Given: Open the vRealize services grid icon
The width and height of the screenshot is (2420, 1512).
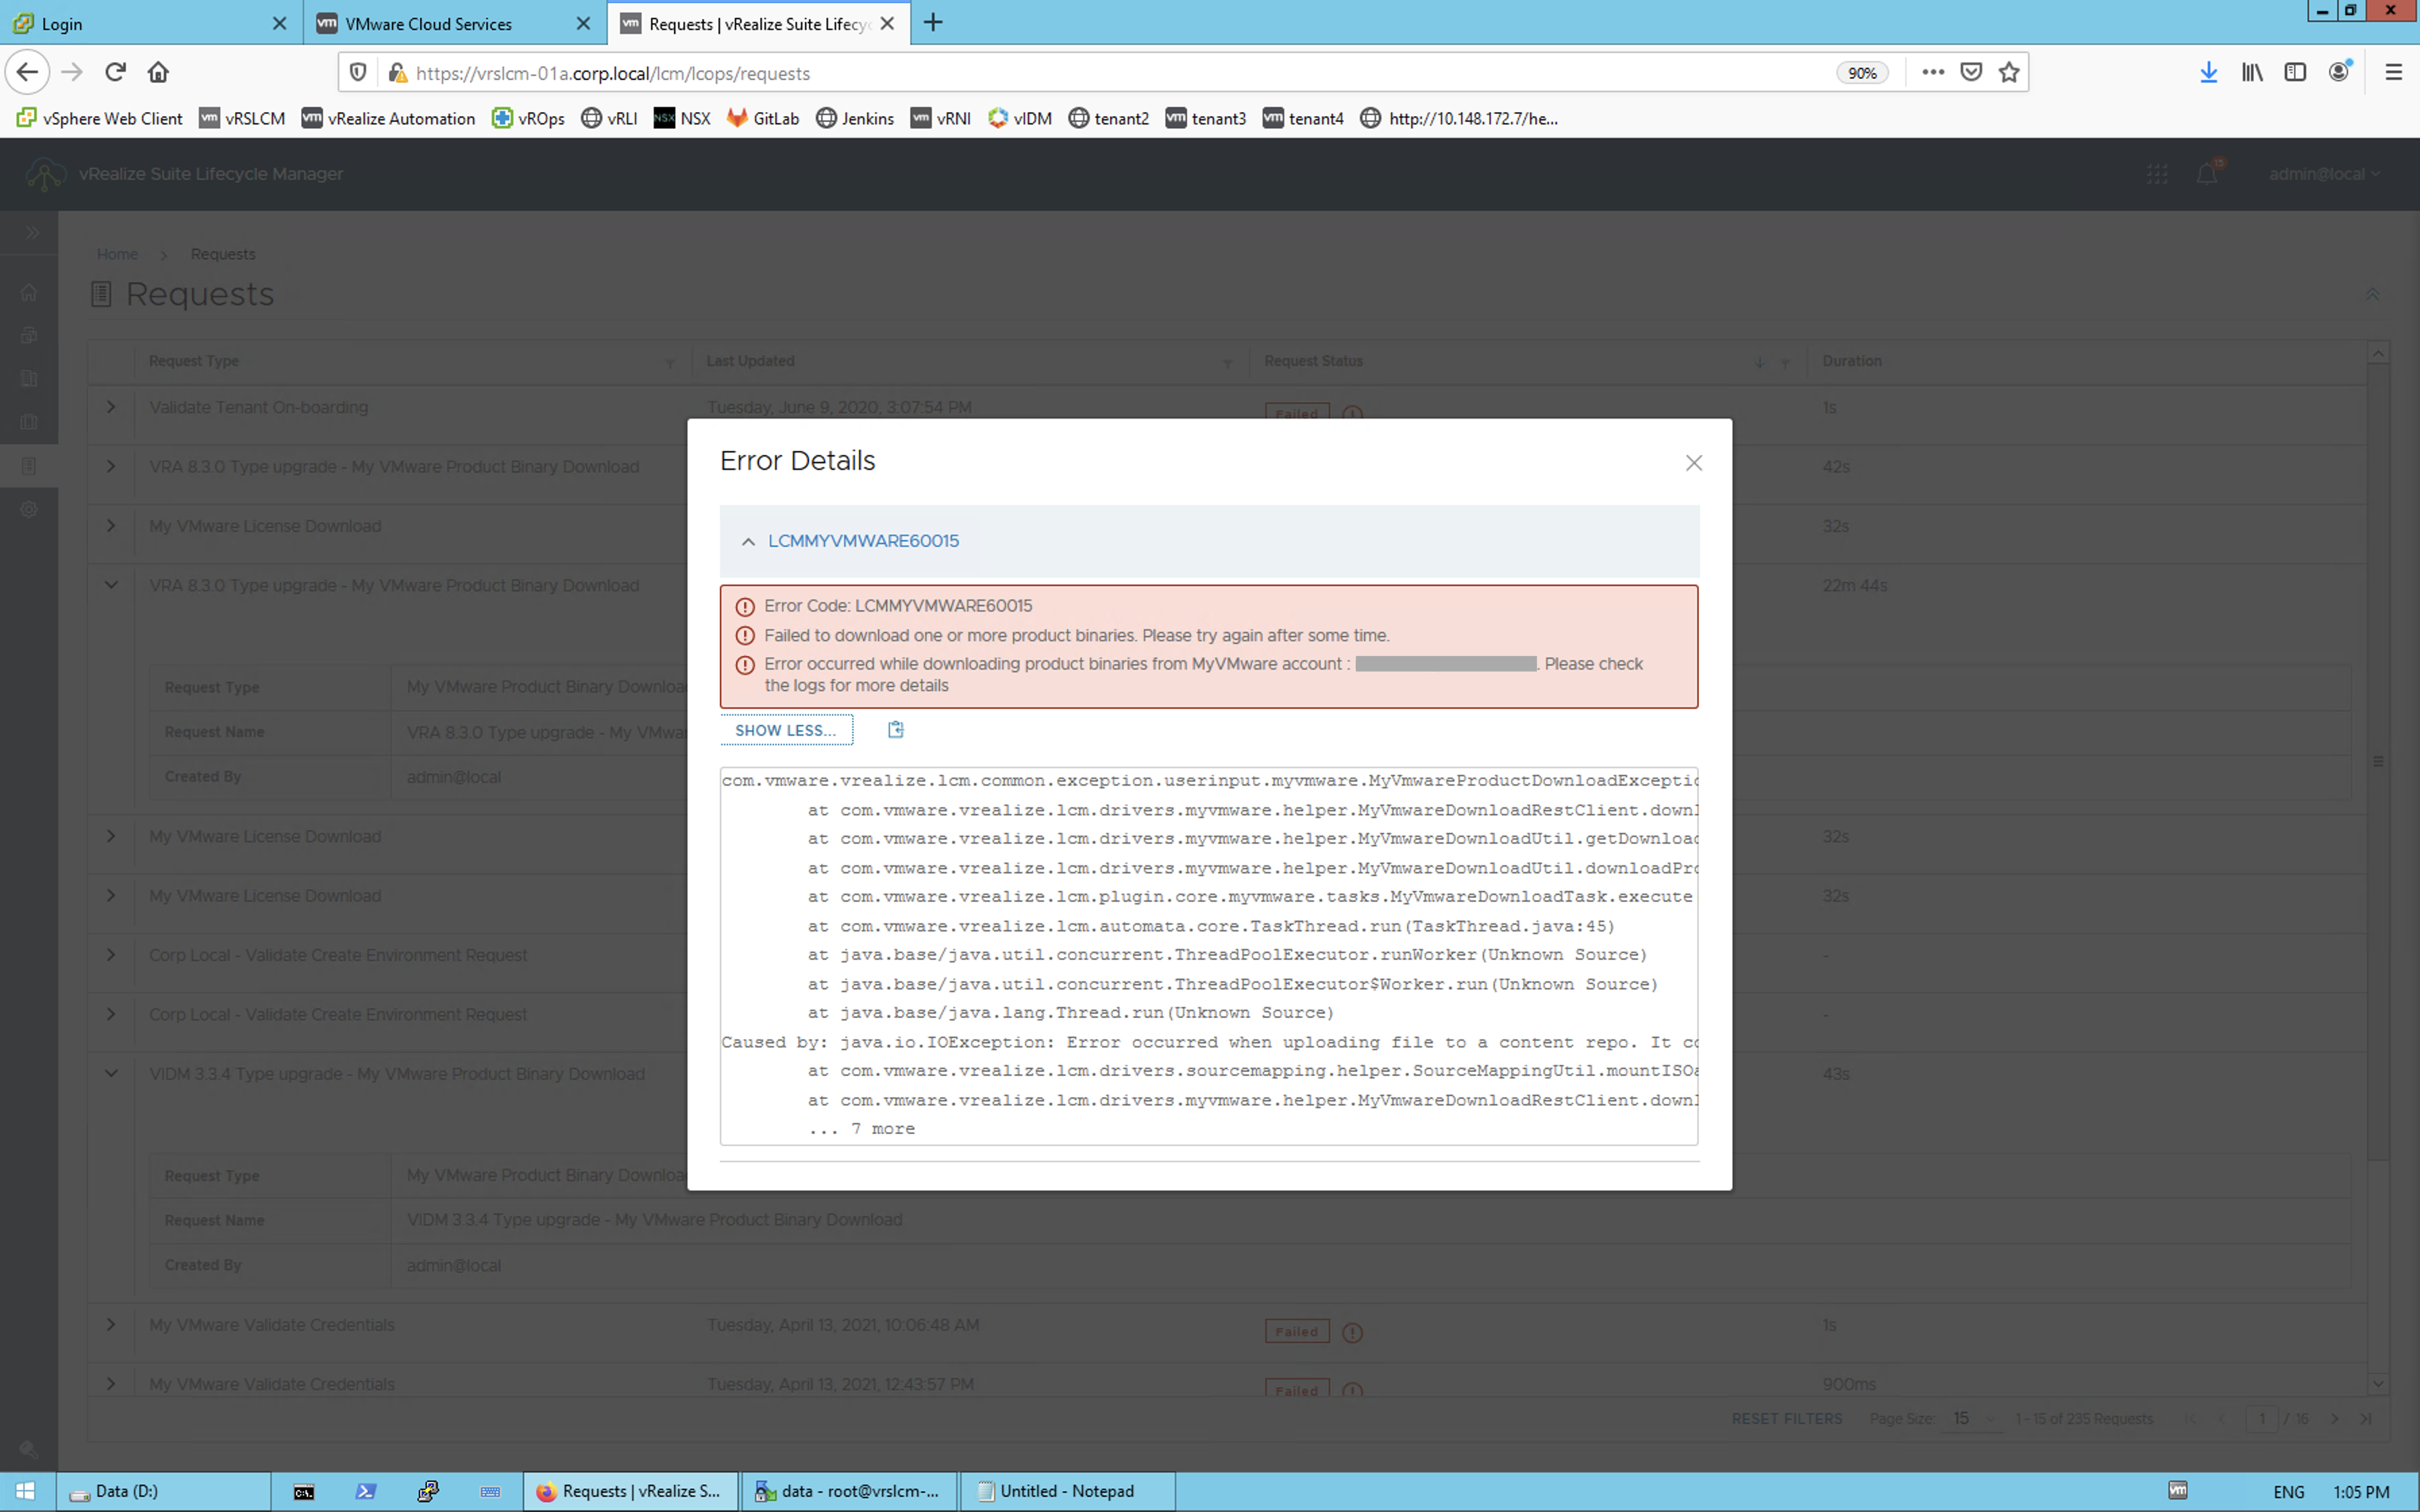Looking at the screenshot, I should click(x=2157, y=174).
